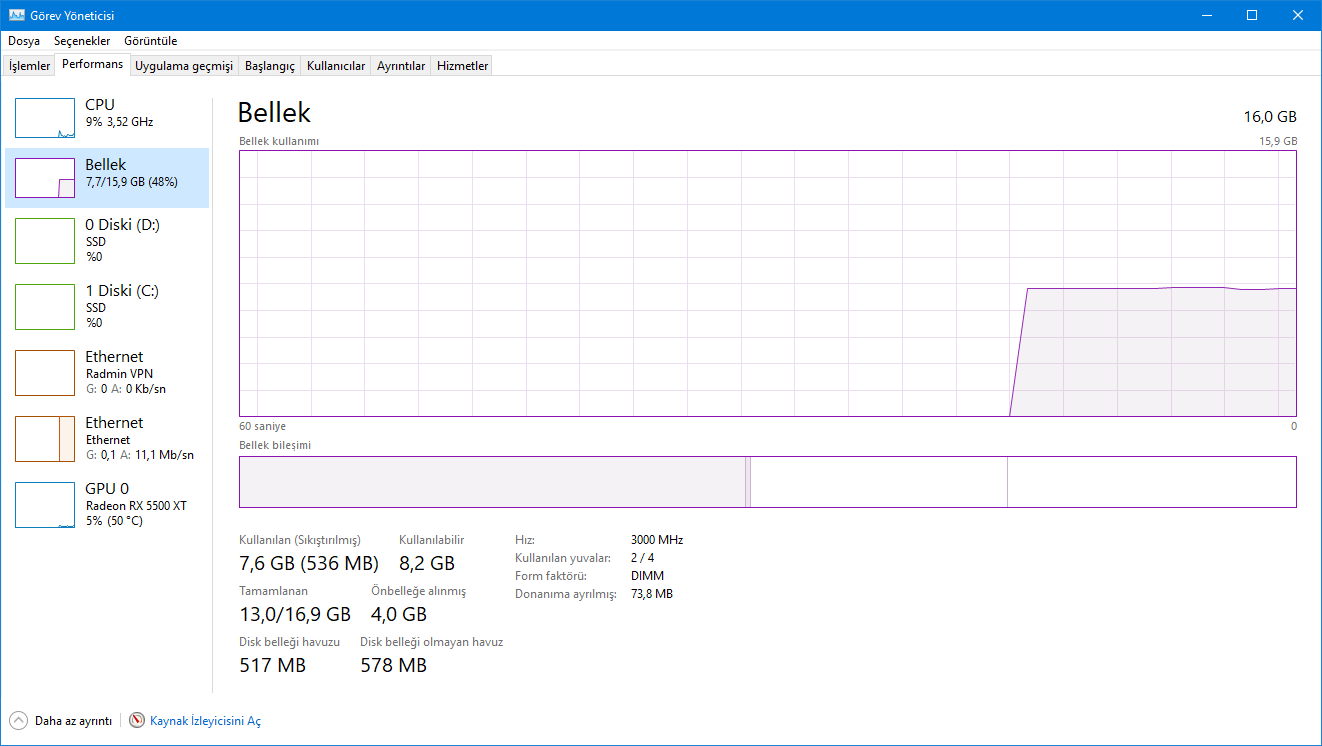Show the 1 Diski (C:) performance graph
The width and height of the screenshot is (1322, 746).
pyautogui.click(x=107, y=306)
